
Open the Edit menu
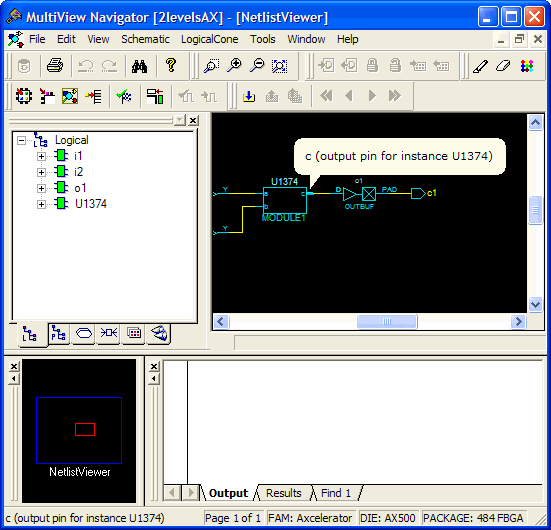coord(66,39)
